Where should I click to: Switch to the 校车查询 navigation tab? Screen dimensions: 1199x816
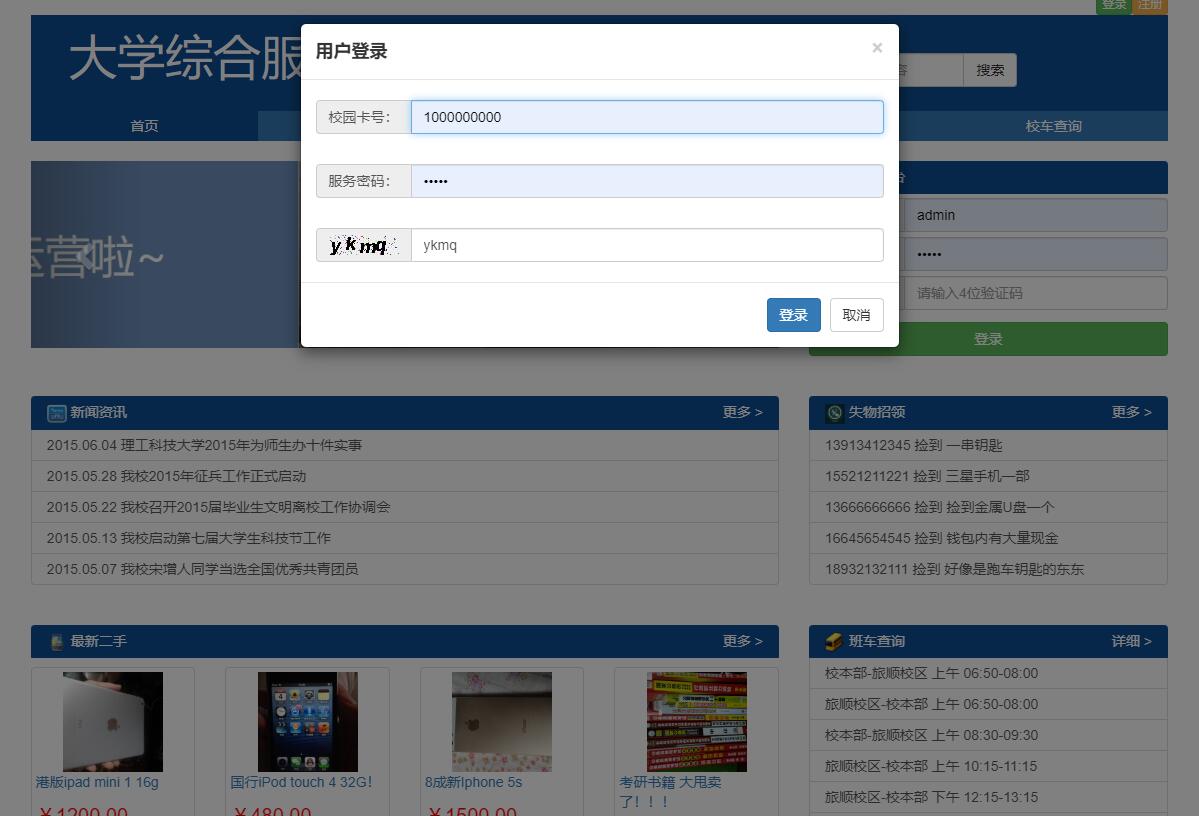(1053, 126)
